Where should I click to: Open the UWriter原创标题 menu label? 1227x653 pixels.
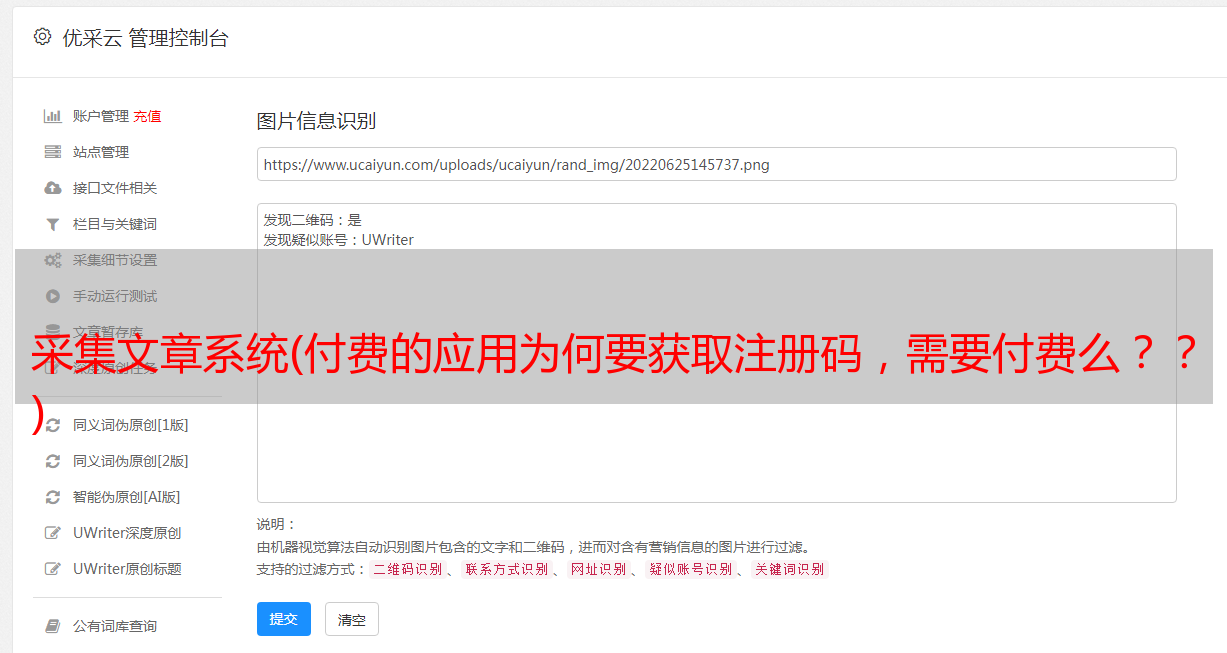(x=127, y=569)
